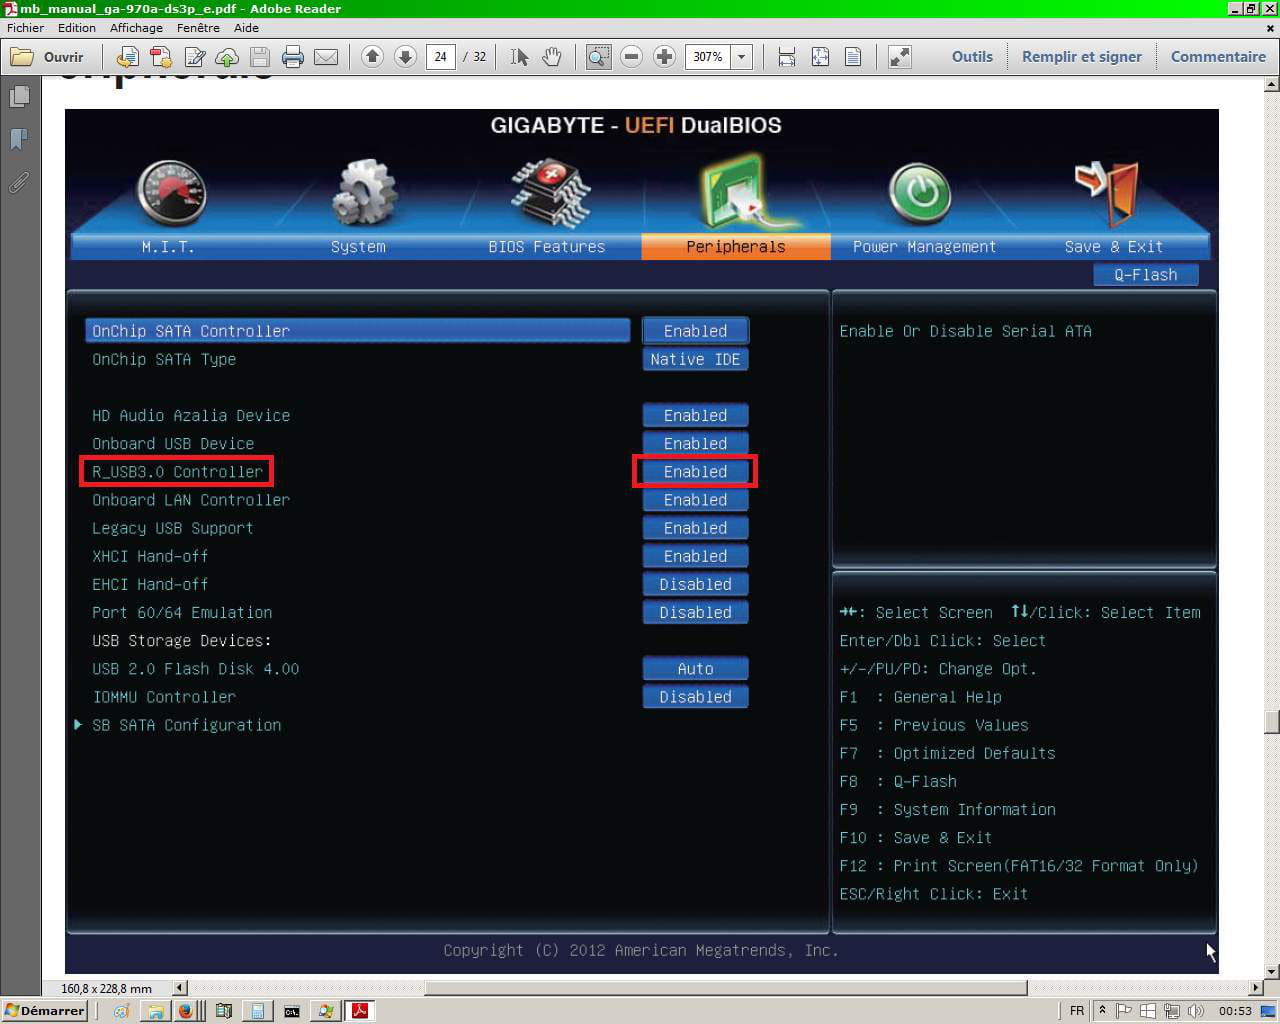This screenshot has width=1280, height=1024.
Task: Click the read mode expand arrows icon
Action: tap(900, 57)
